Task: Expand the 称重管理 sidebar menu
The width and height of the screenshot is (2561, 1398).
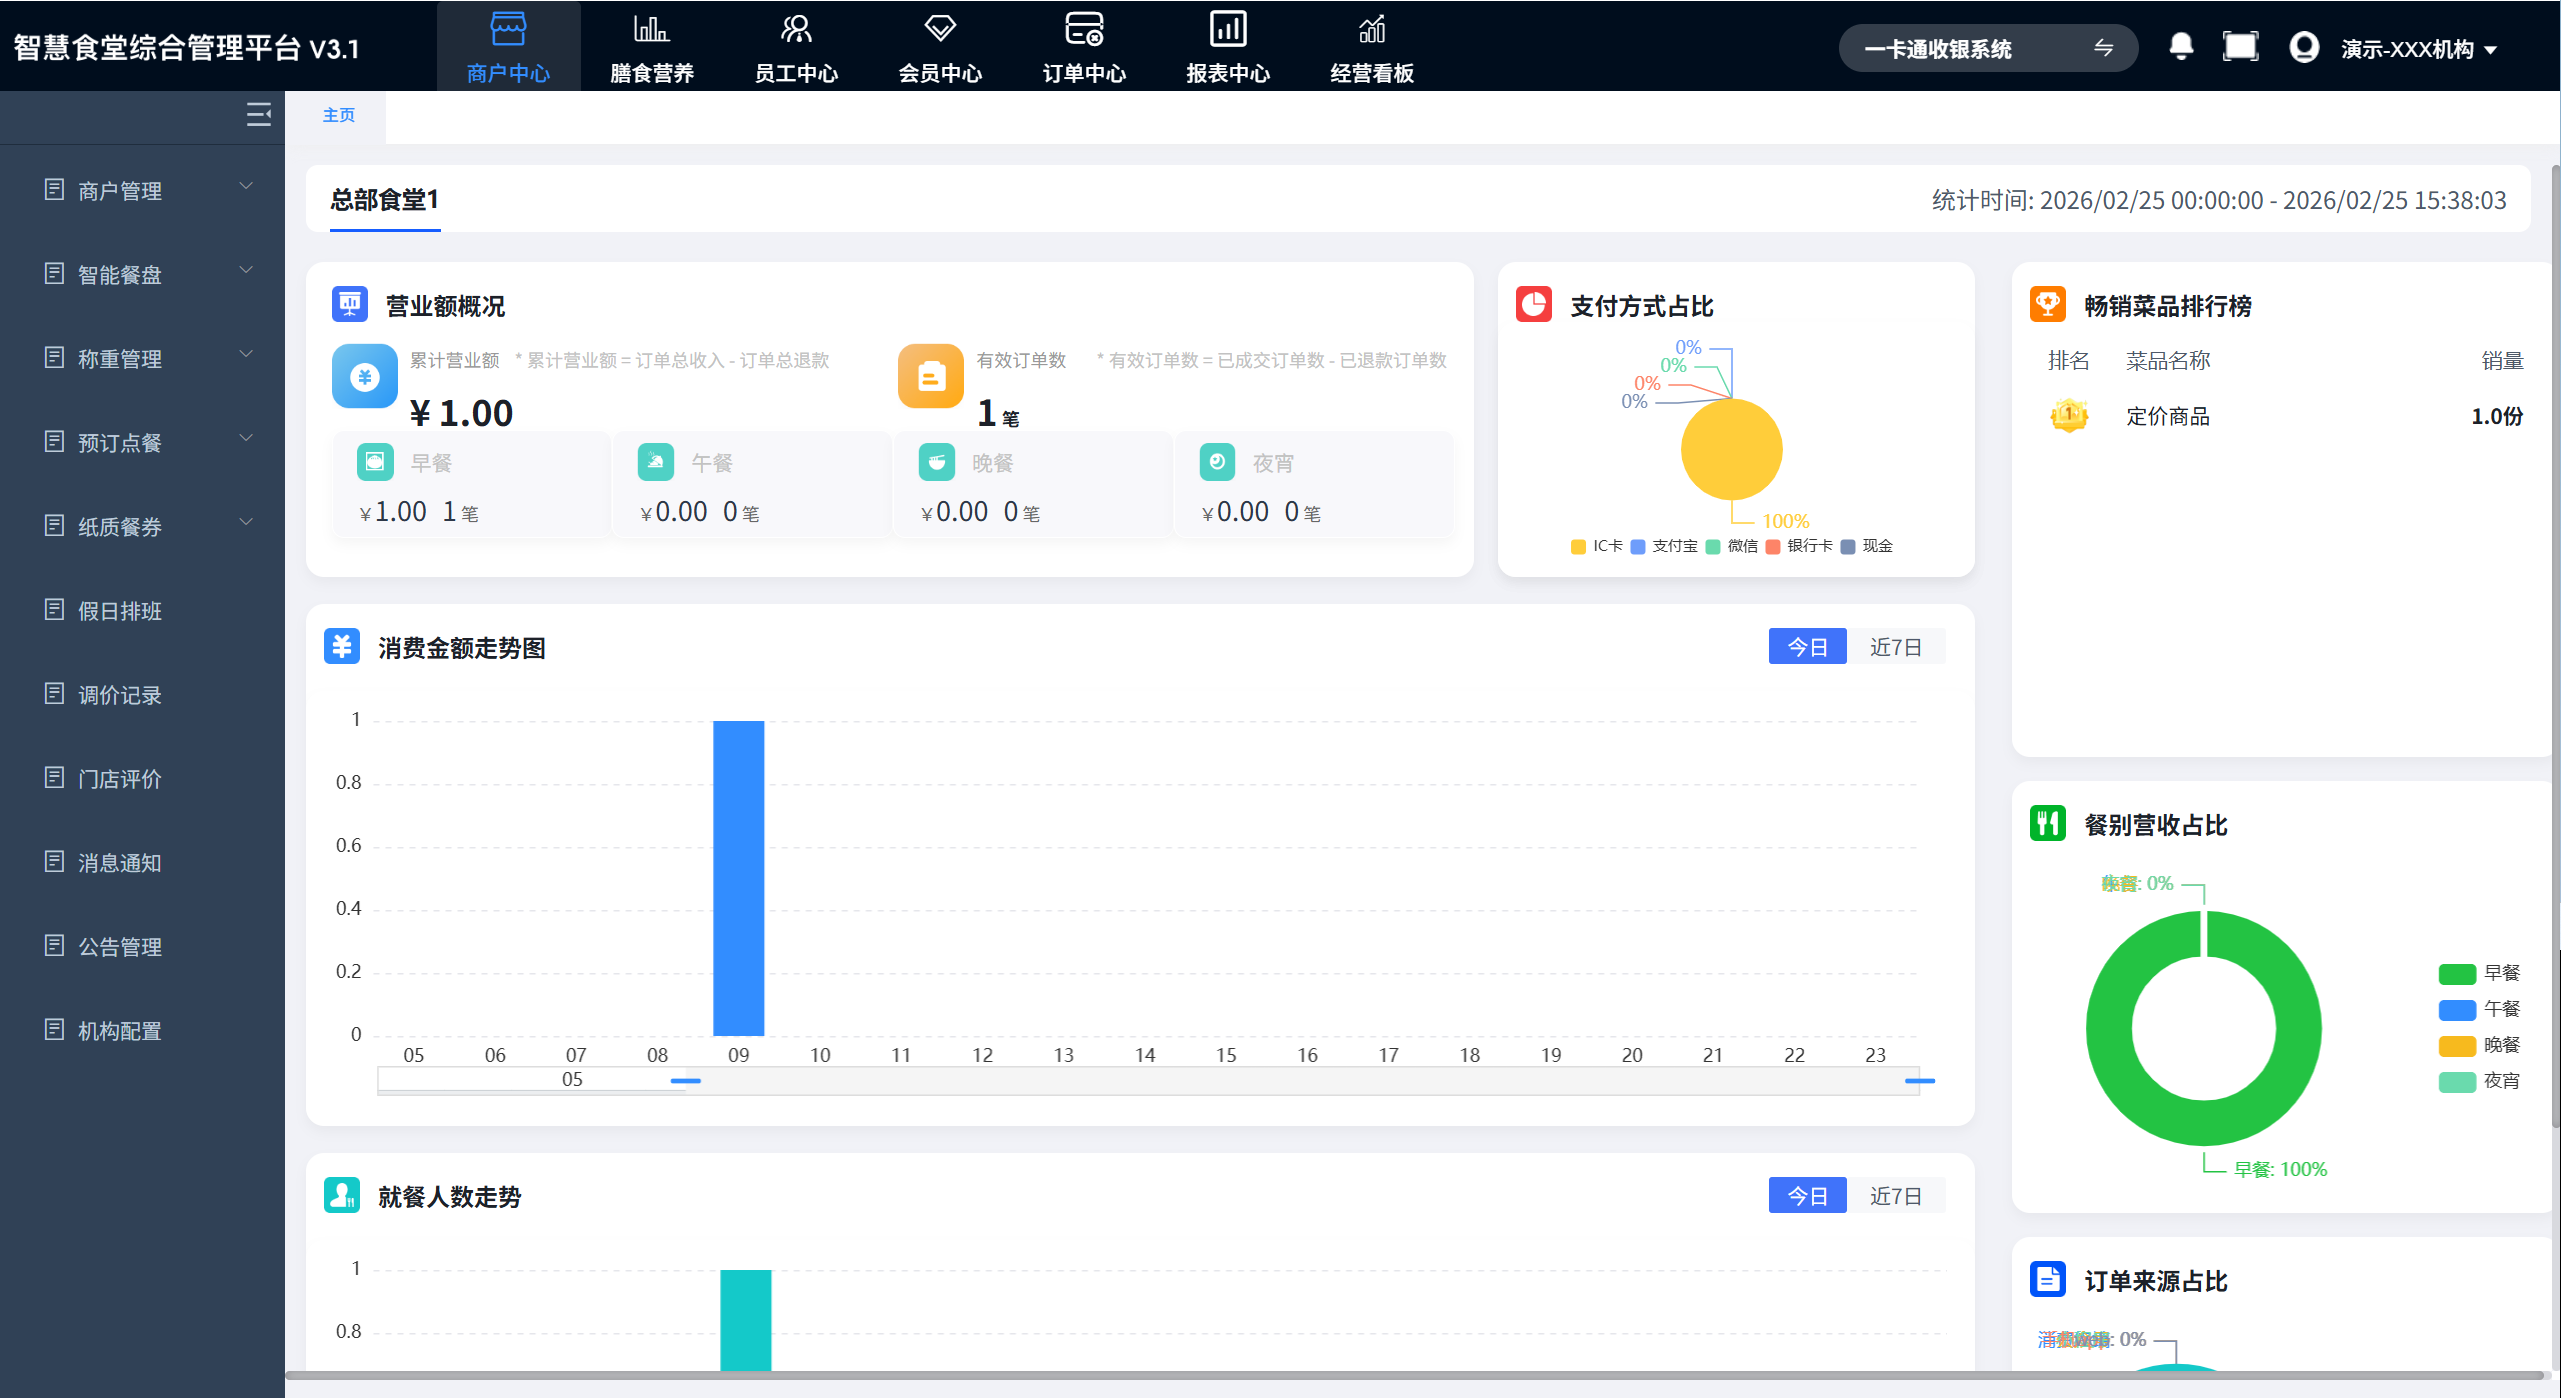Action: point(142,358)
